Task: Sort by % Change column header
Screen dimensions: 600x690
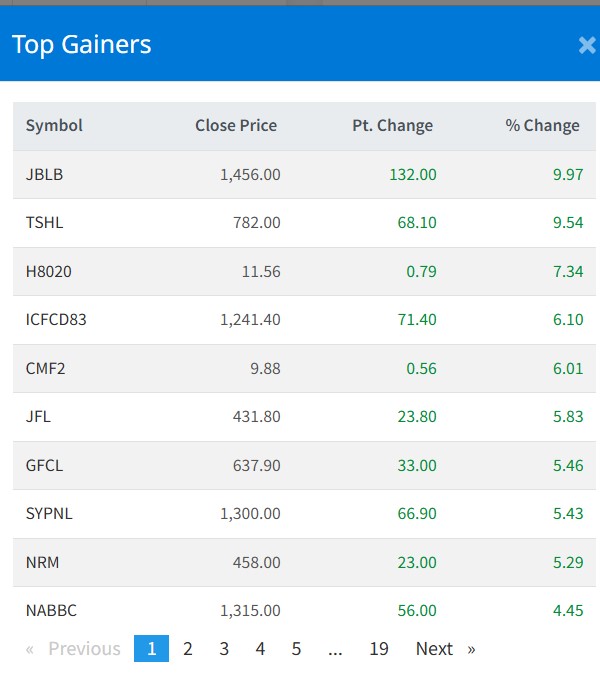Action: 542,126
